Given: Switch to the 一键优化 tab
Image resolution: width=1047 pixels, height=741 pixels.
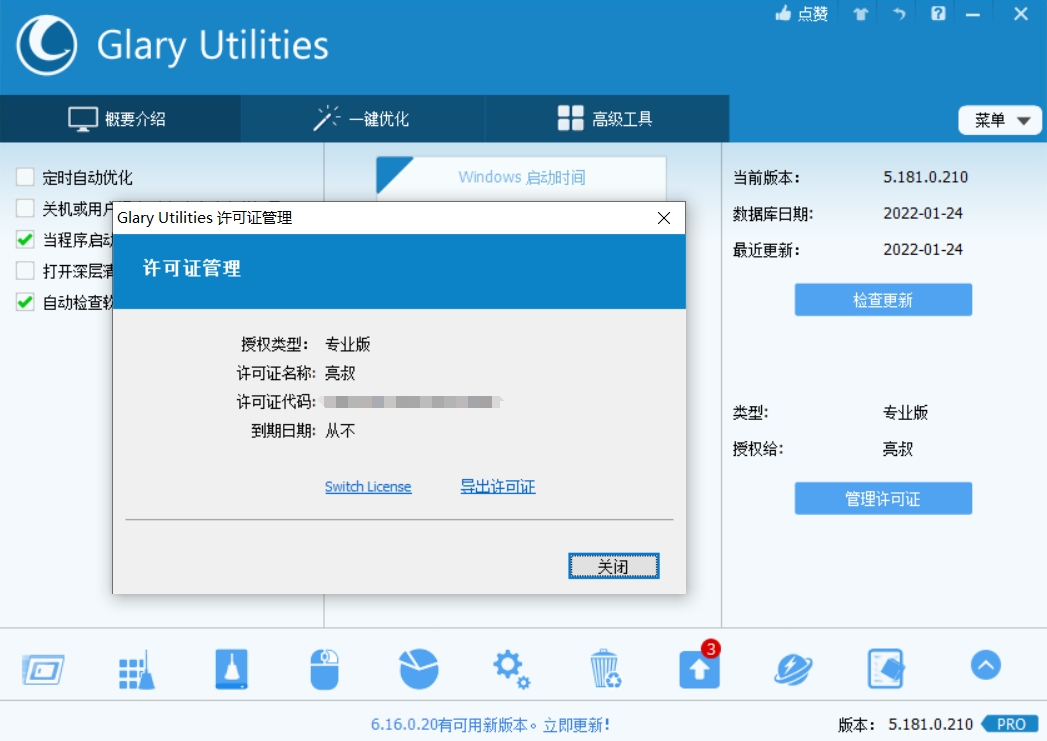Looking at the screenshot, I should (362, 119).
